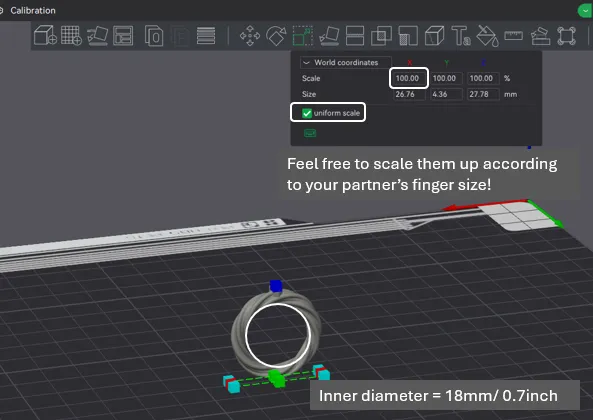
Task: Open the green dropdown at top right
Action: point(585,11)
